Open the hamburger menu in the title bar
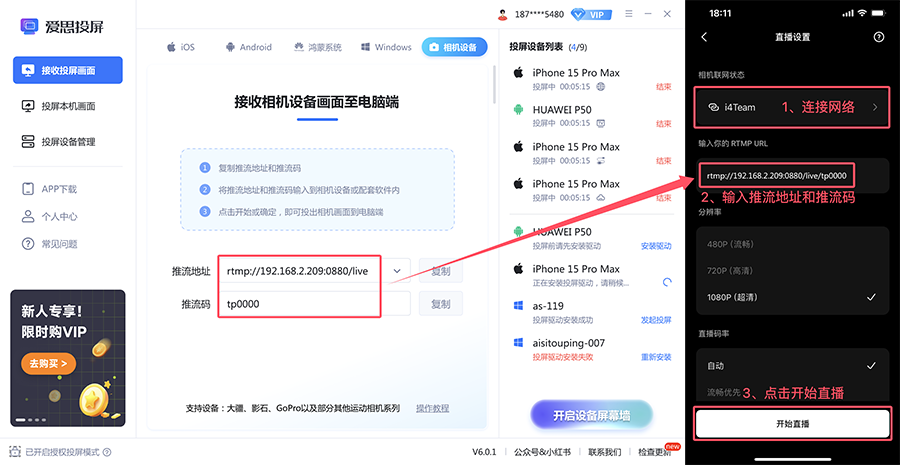The height and width of the screenshot is (465, 900). 629,14
